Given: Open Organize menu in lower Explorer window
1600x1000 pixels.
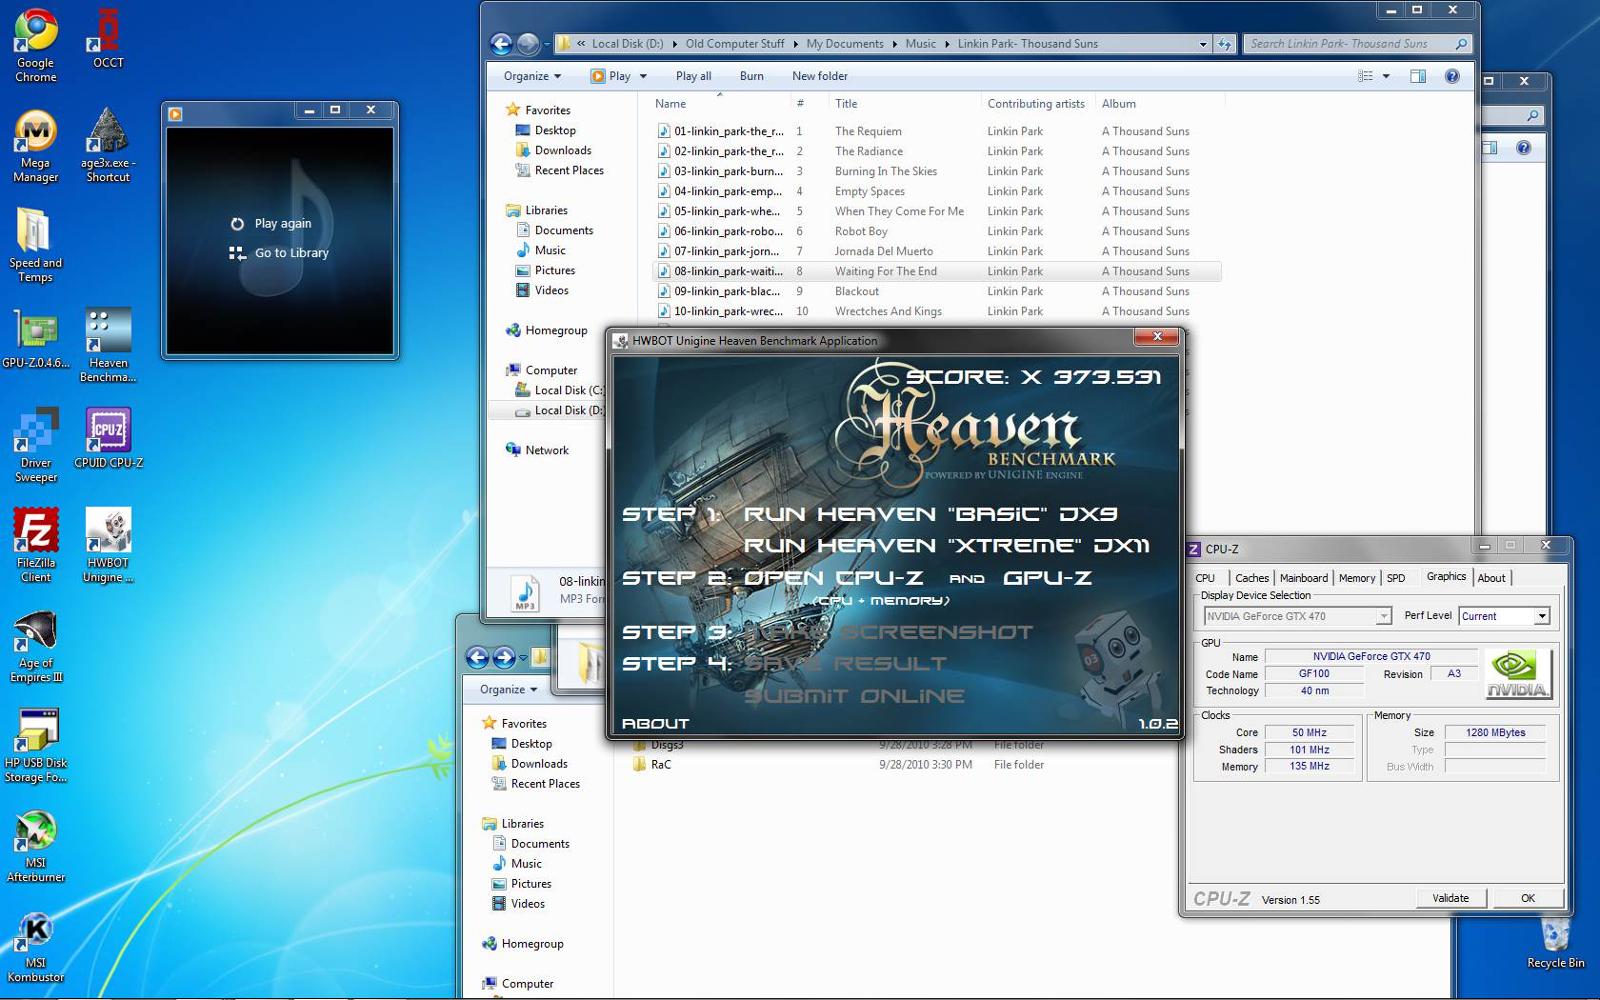Looking at the screenshot, I should [509, 689].
